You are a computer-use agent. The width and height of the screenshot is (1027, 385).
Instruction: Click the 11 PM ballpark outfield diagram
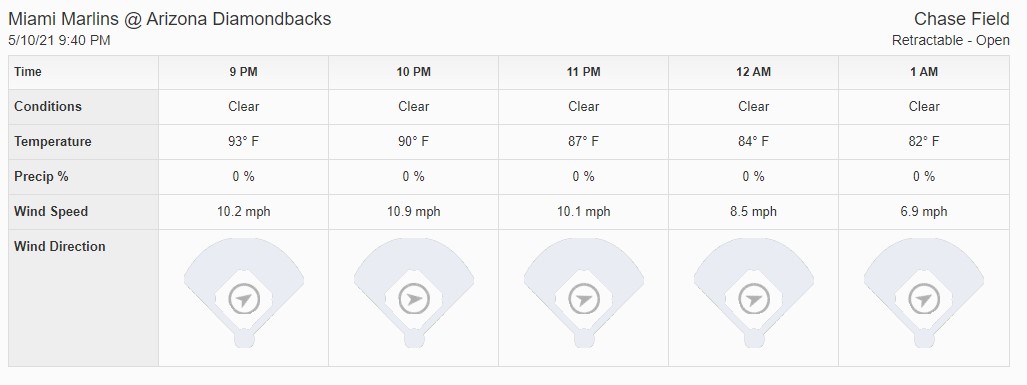tap(584, 292)
